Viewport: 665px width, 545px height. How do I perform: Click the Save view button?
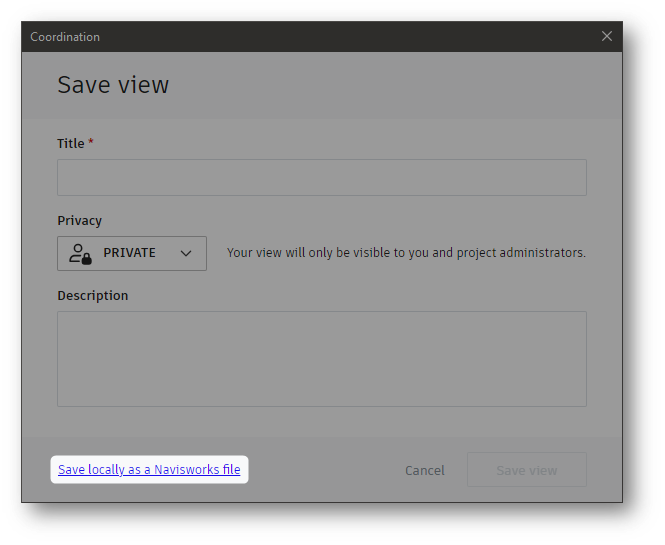pos(527,470)
